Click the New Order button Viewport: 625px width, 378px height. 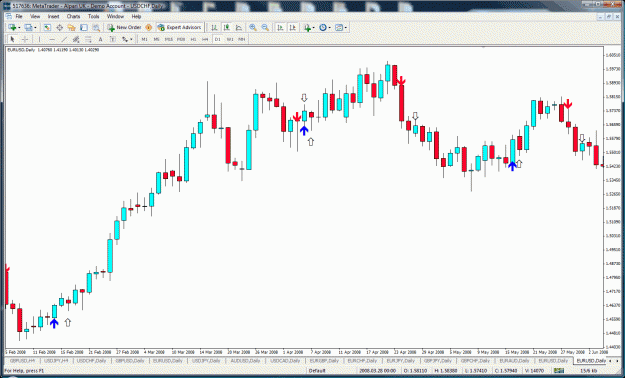click(124, 28)
